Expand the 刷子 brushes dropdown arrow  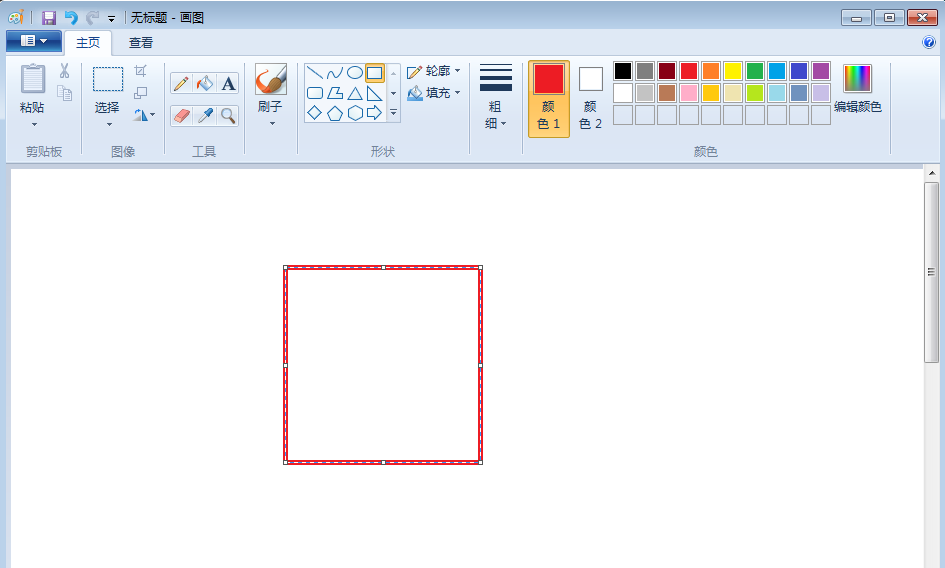[272, 124]
